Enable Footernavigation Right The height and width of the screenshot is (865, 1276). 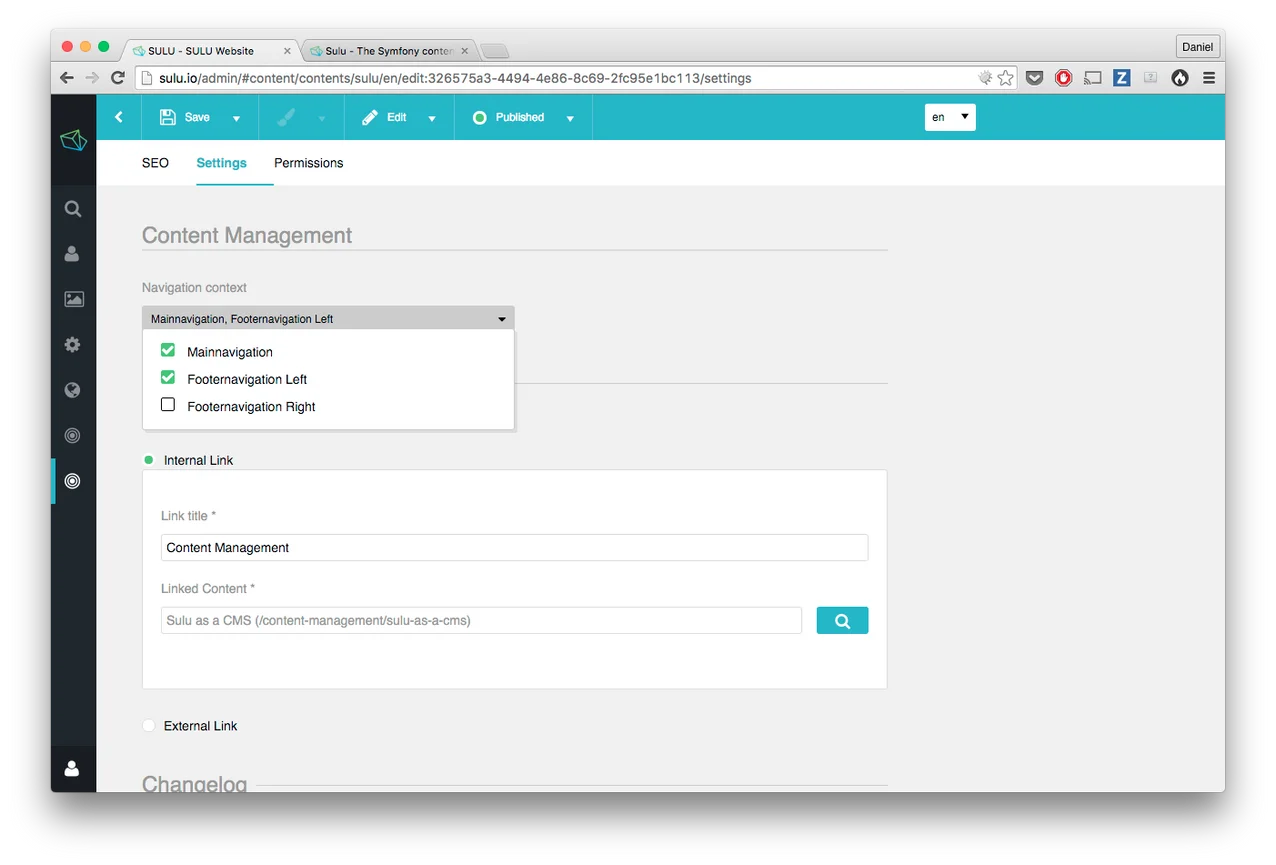point(167,405)
